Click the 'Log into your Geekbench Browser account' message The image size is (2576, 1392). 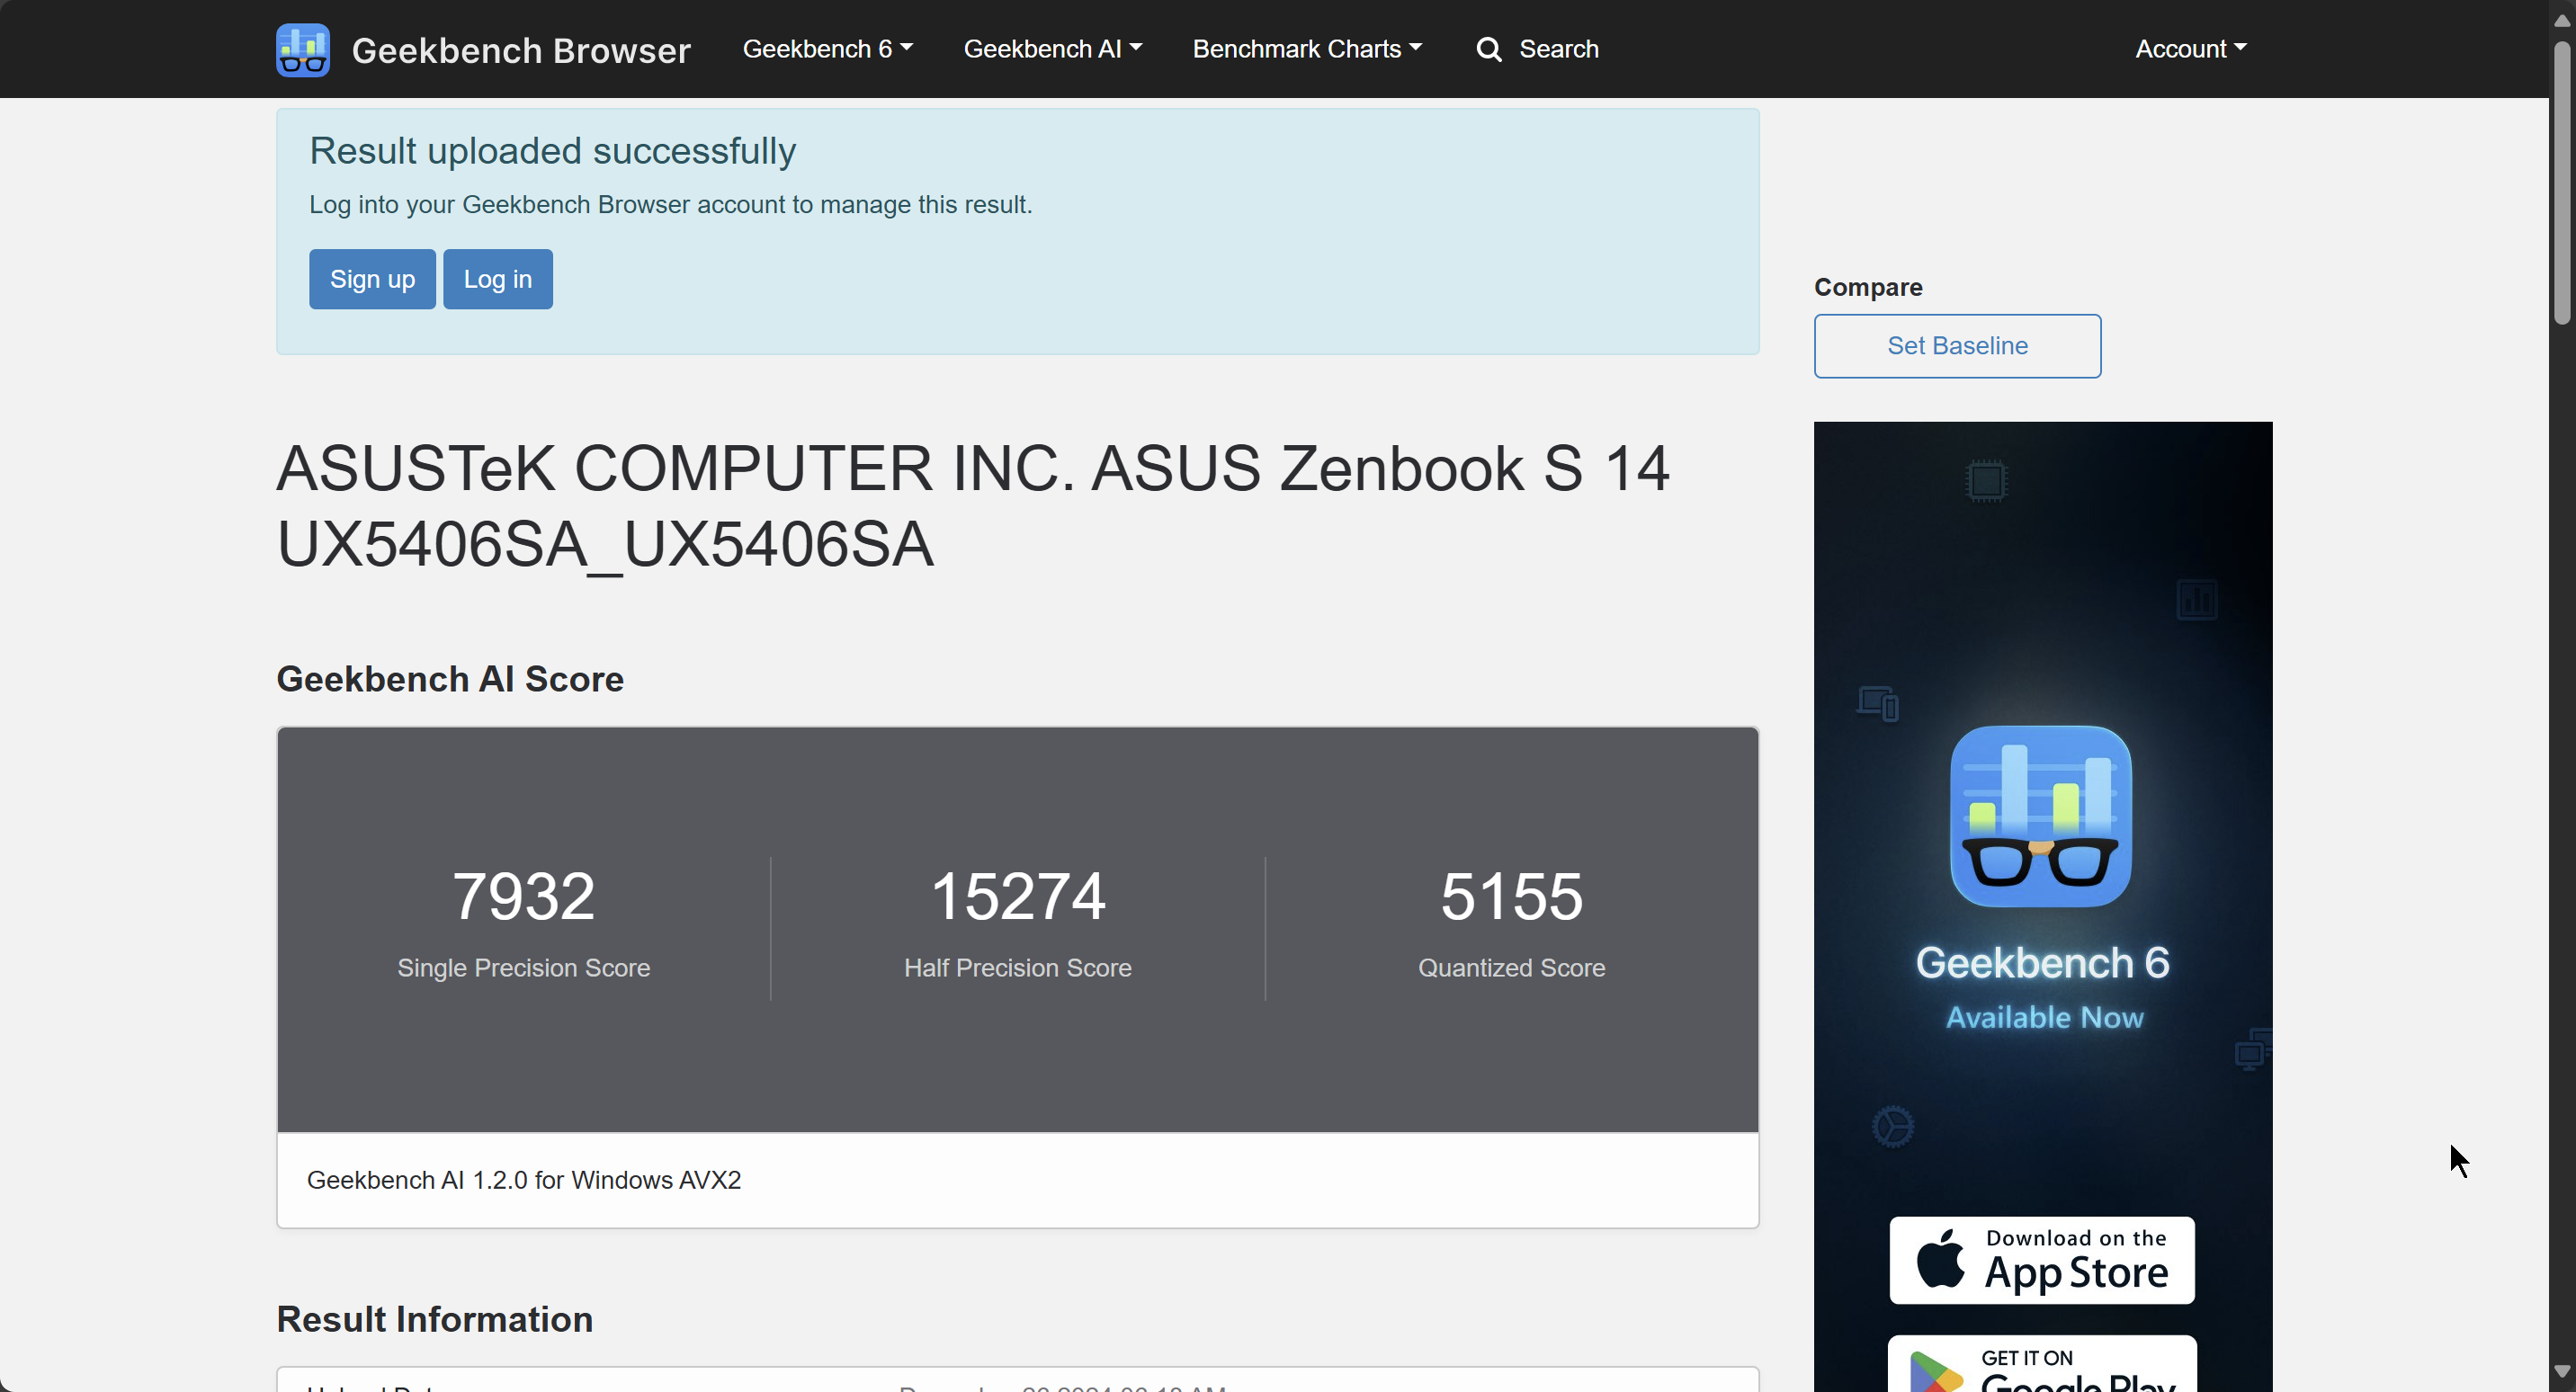(670, 205)
